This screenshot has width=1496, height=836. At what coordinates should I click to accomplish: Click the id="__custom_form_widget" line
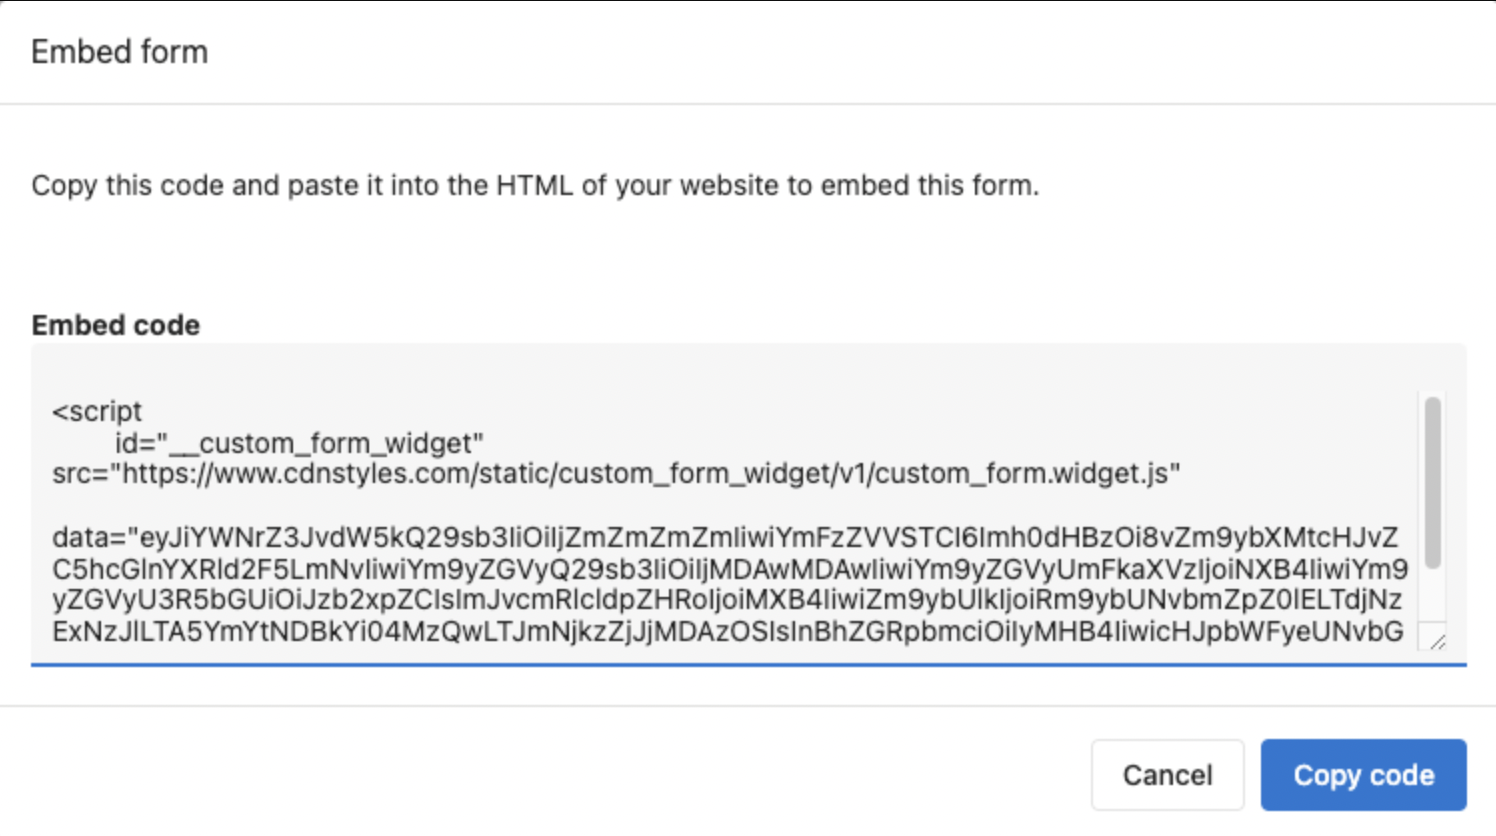pos(299,443)
